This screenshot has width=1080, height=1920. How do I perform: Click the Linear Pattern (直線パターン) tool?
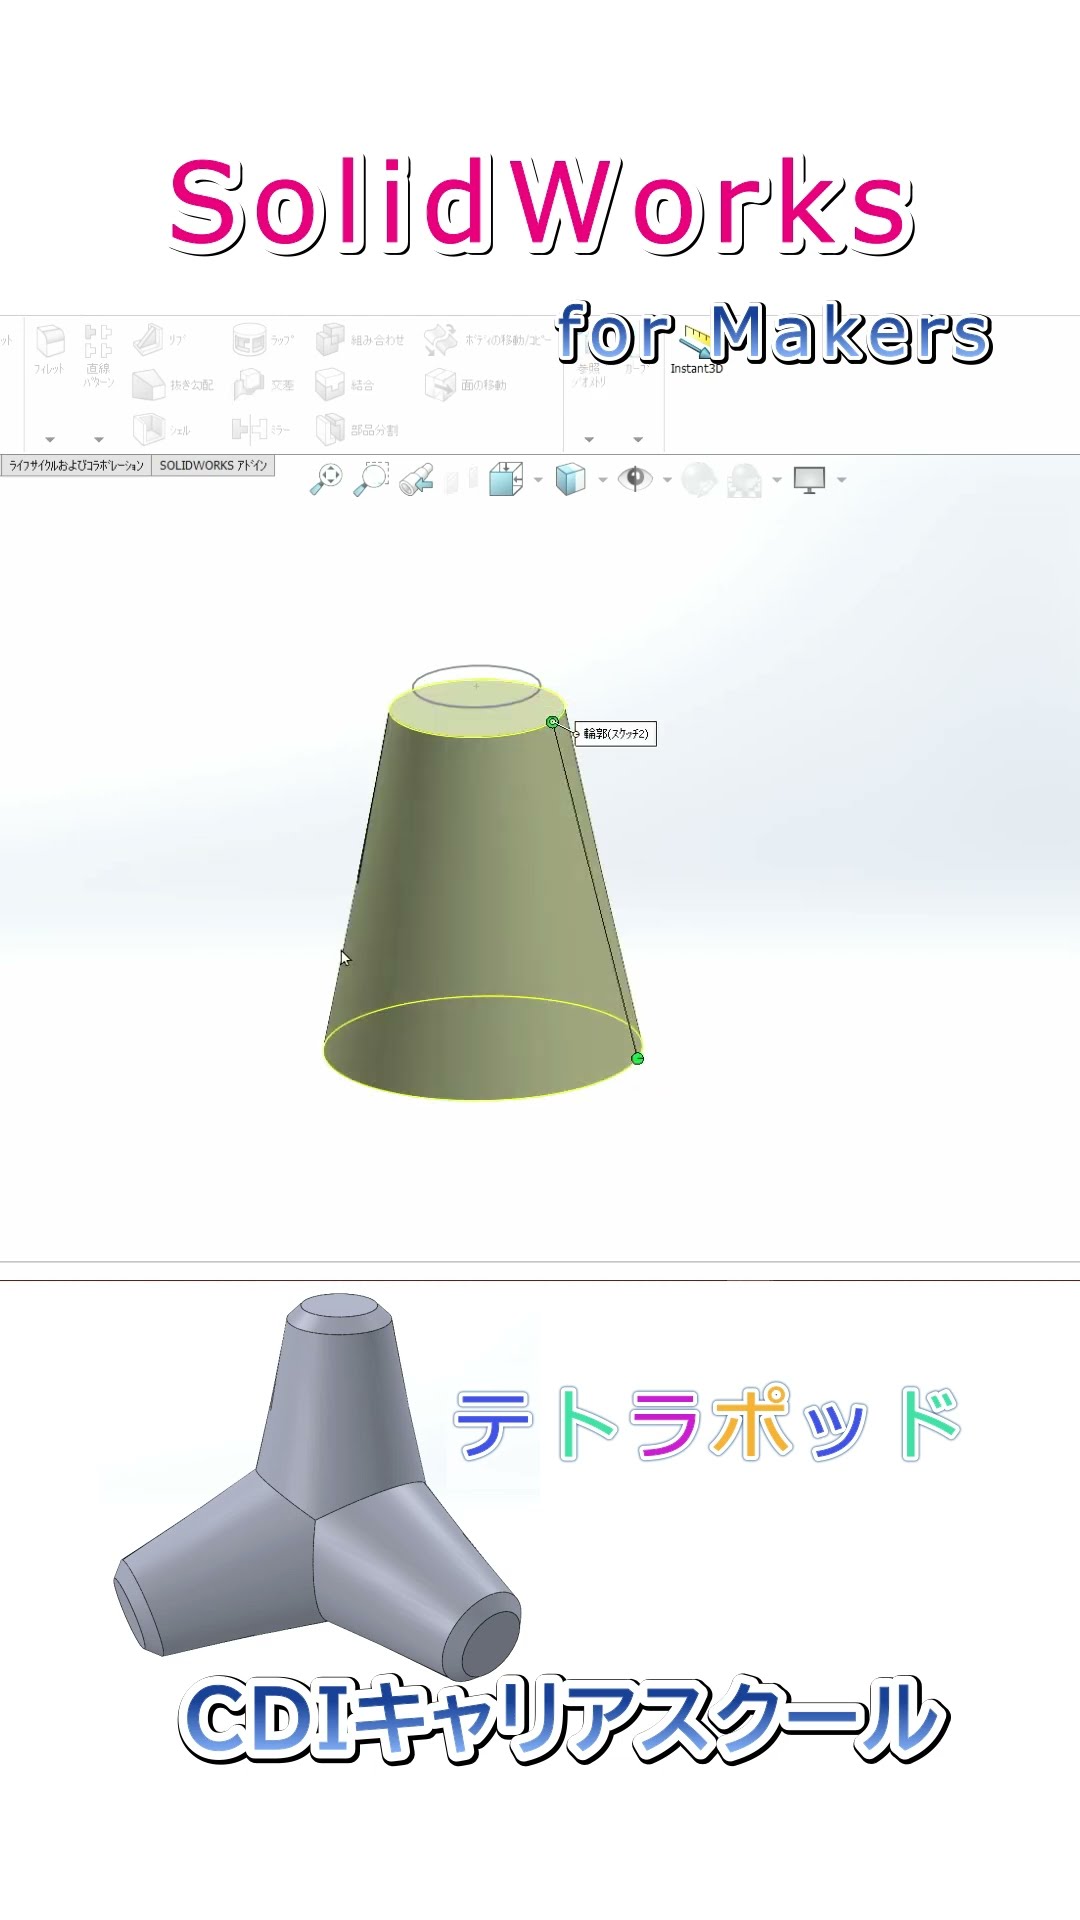98,355
